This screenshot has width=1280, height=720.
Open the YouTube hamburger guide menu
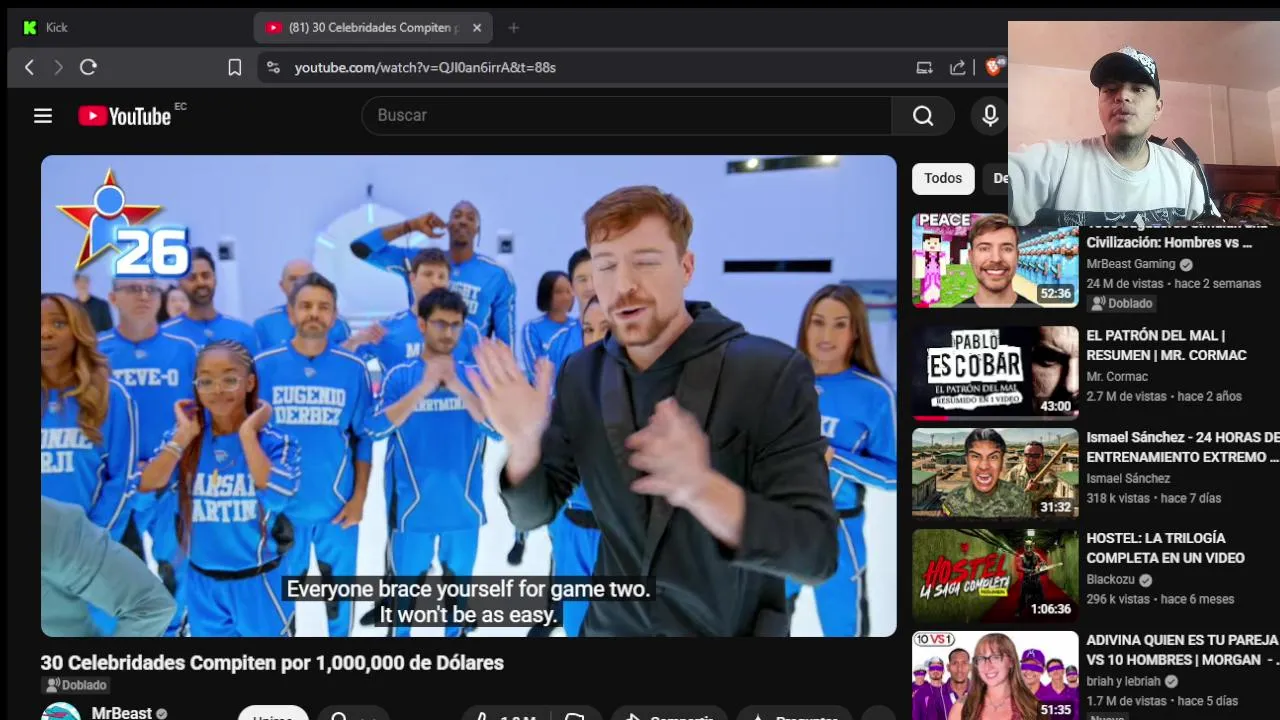[x=43, y=116]
